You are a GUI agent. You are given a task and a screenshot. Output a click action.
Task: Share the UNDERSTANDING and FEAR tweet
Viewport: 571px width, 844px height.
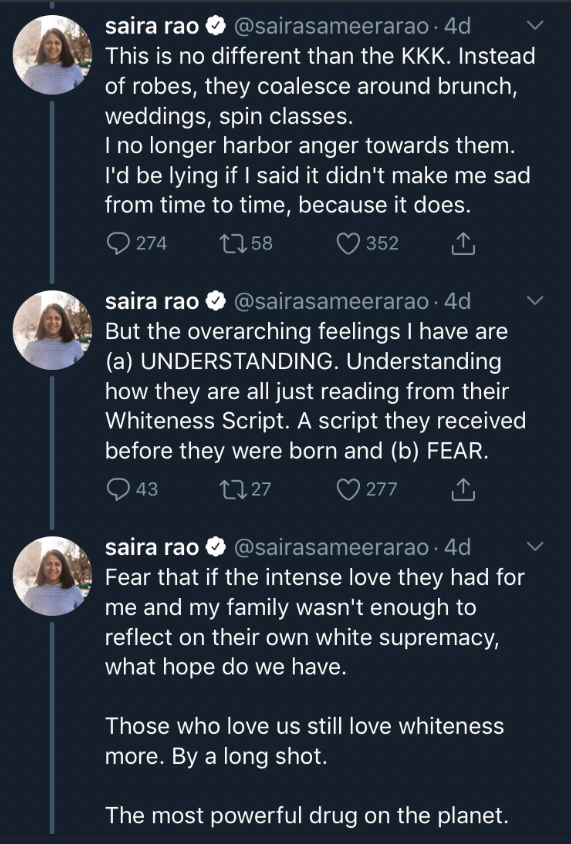463,489
